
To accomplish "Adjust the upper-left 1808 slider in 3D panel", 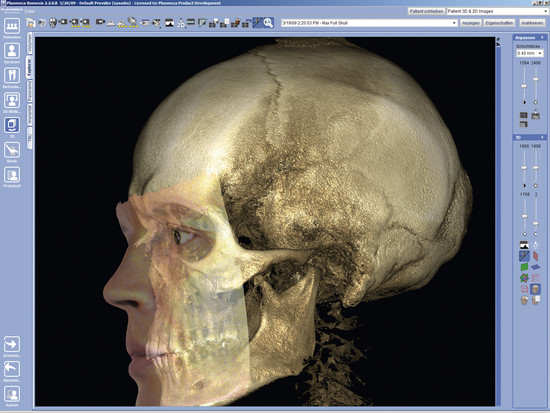I will point(524,168).
